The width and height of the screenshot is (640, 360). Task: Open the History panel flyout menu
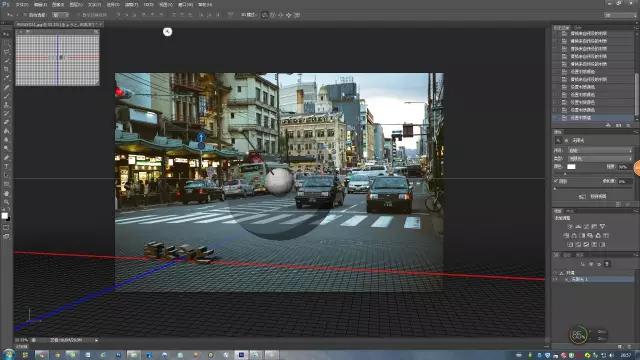pos(635,28)
